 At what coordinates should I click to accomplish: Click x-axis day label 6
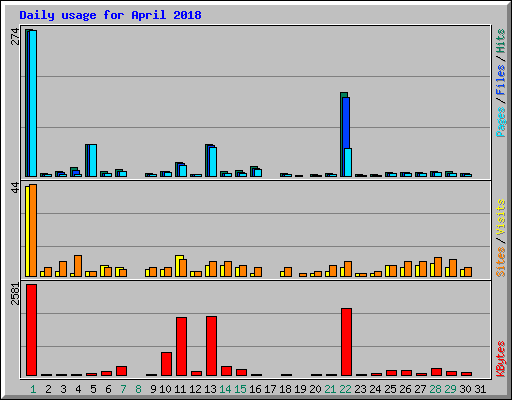[108, 389]
